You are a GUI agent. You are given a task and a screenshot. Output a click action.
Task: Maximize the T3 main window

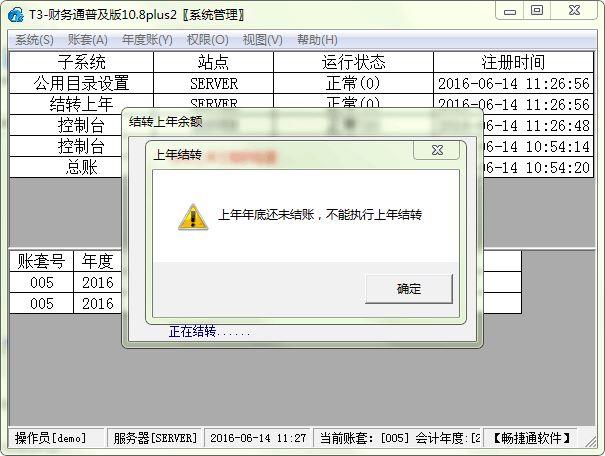click(537, 11)
